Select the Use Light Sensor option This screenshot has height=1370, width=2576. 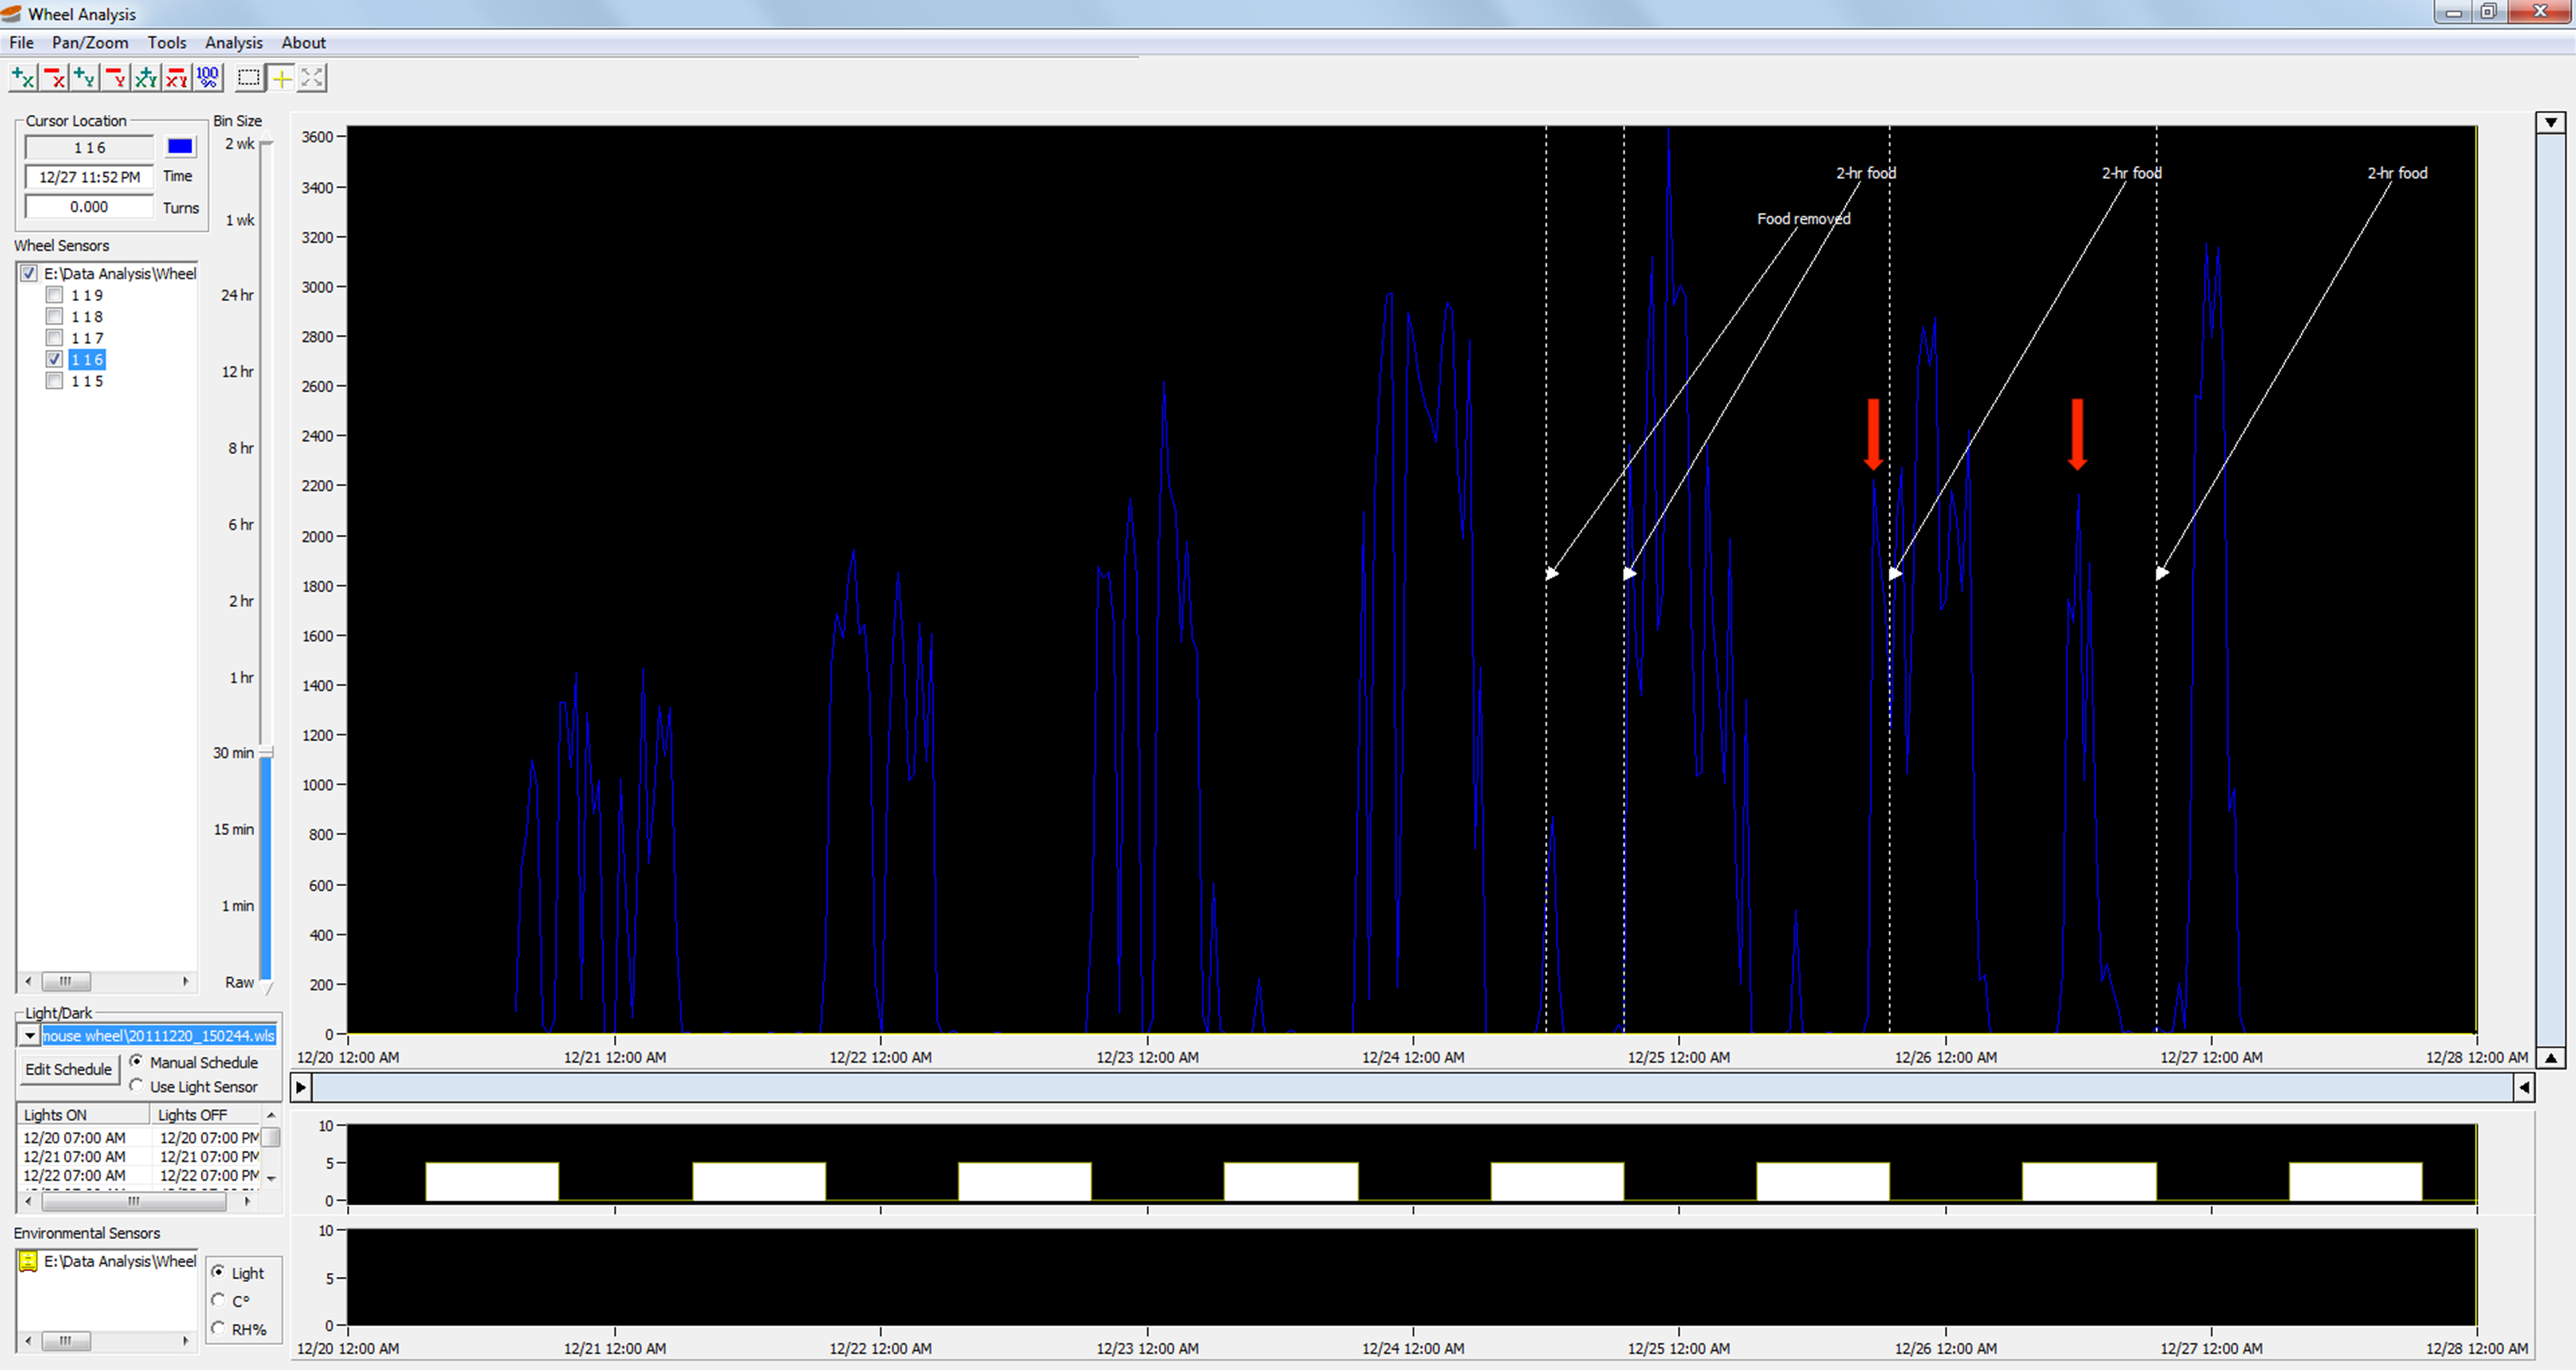tap(137, 1086)
